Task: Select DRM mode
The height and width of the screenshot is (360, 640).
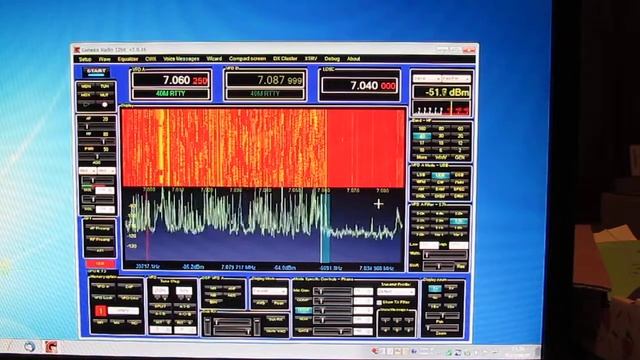Action: tap(459, 196)
